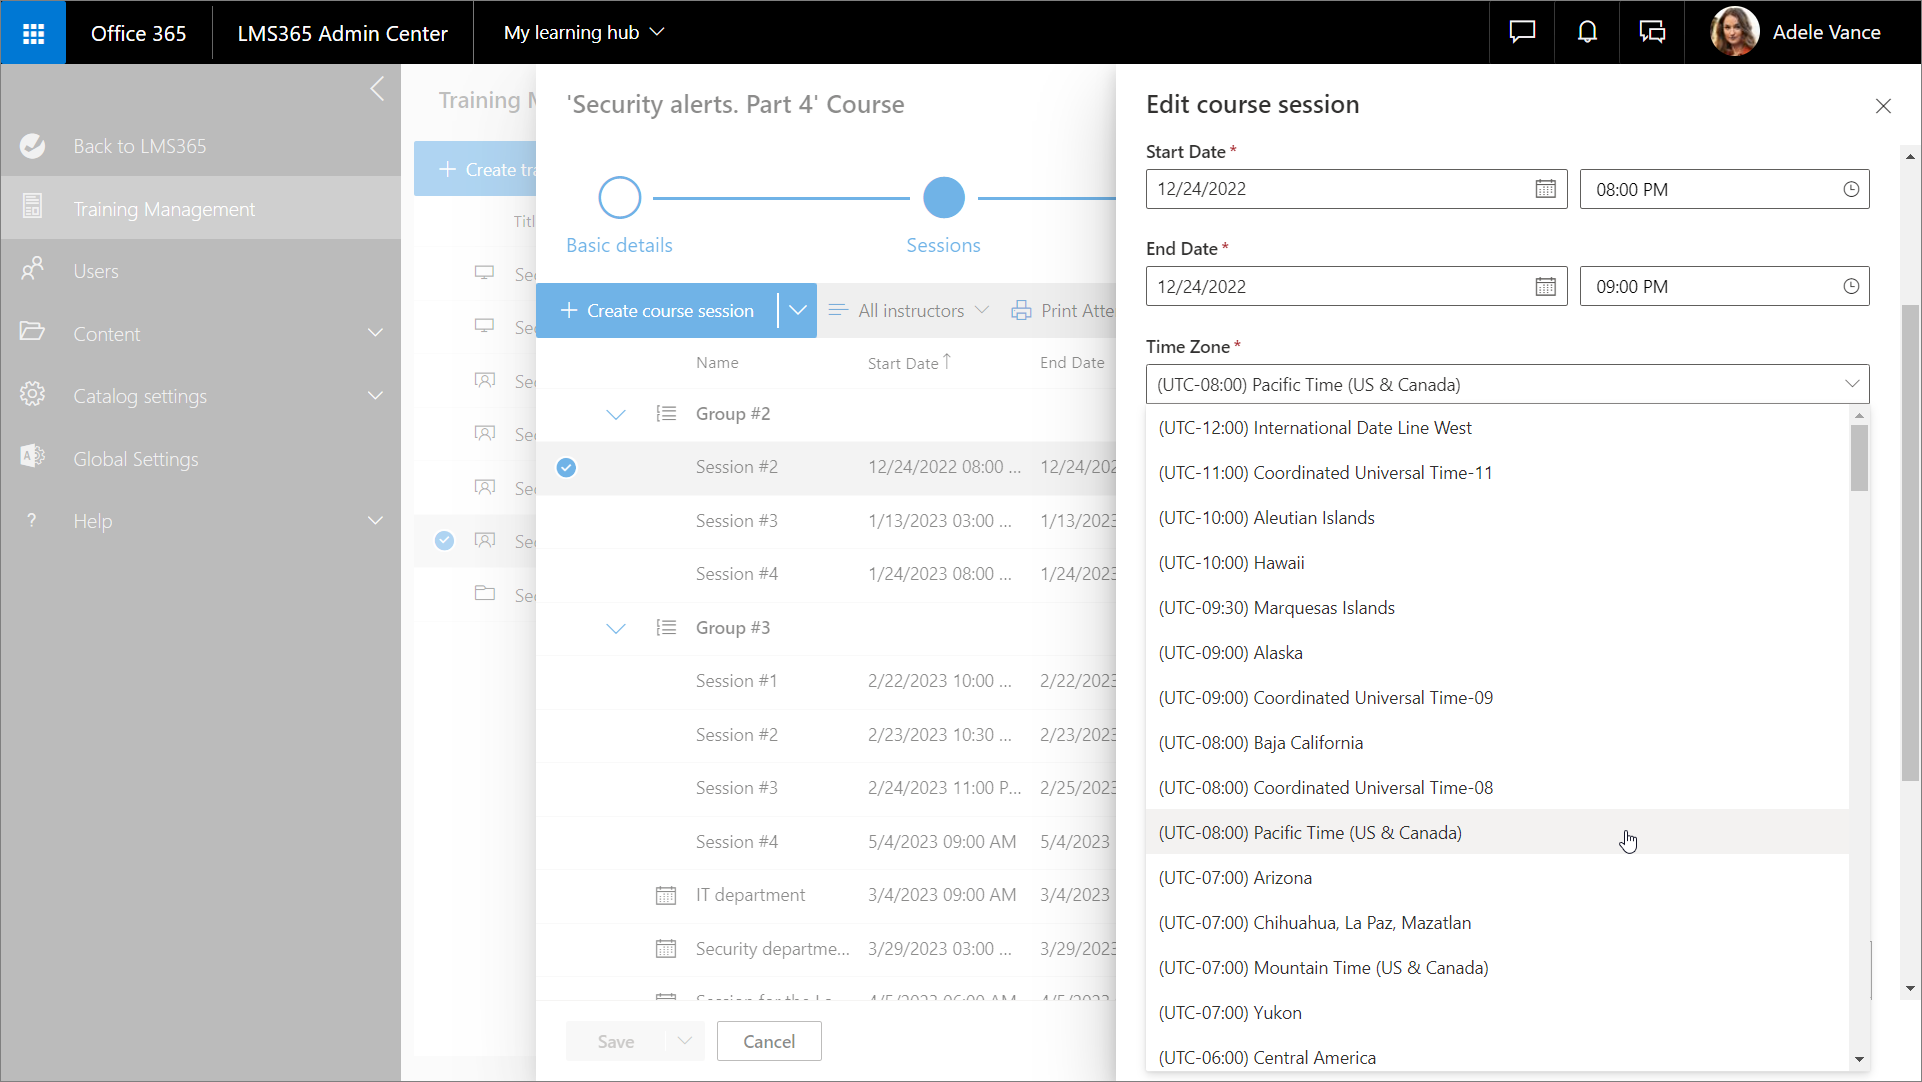Open the End Date clock time picker
This screenshot has height=1082, width=1922.
click(x=1851, y=287)
